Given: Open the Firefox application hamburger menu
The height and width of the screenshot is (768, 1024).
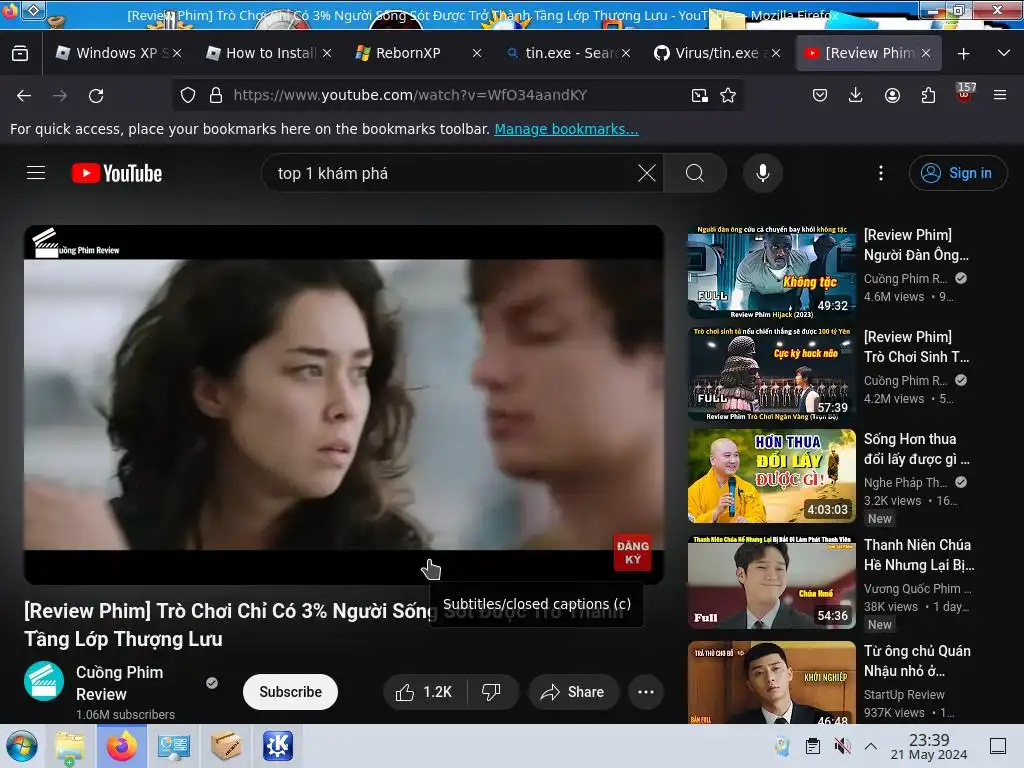Looking at the screenshot, I should pyautogui.click(x=1000, y=95).
